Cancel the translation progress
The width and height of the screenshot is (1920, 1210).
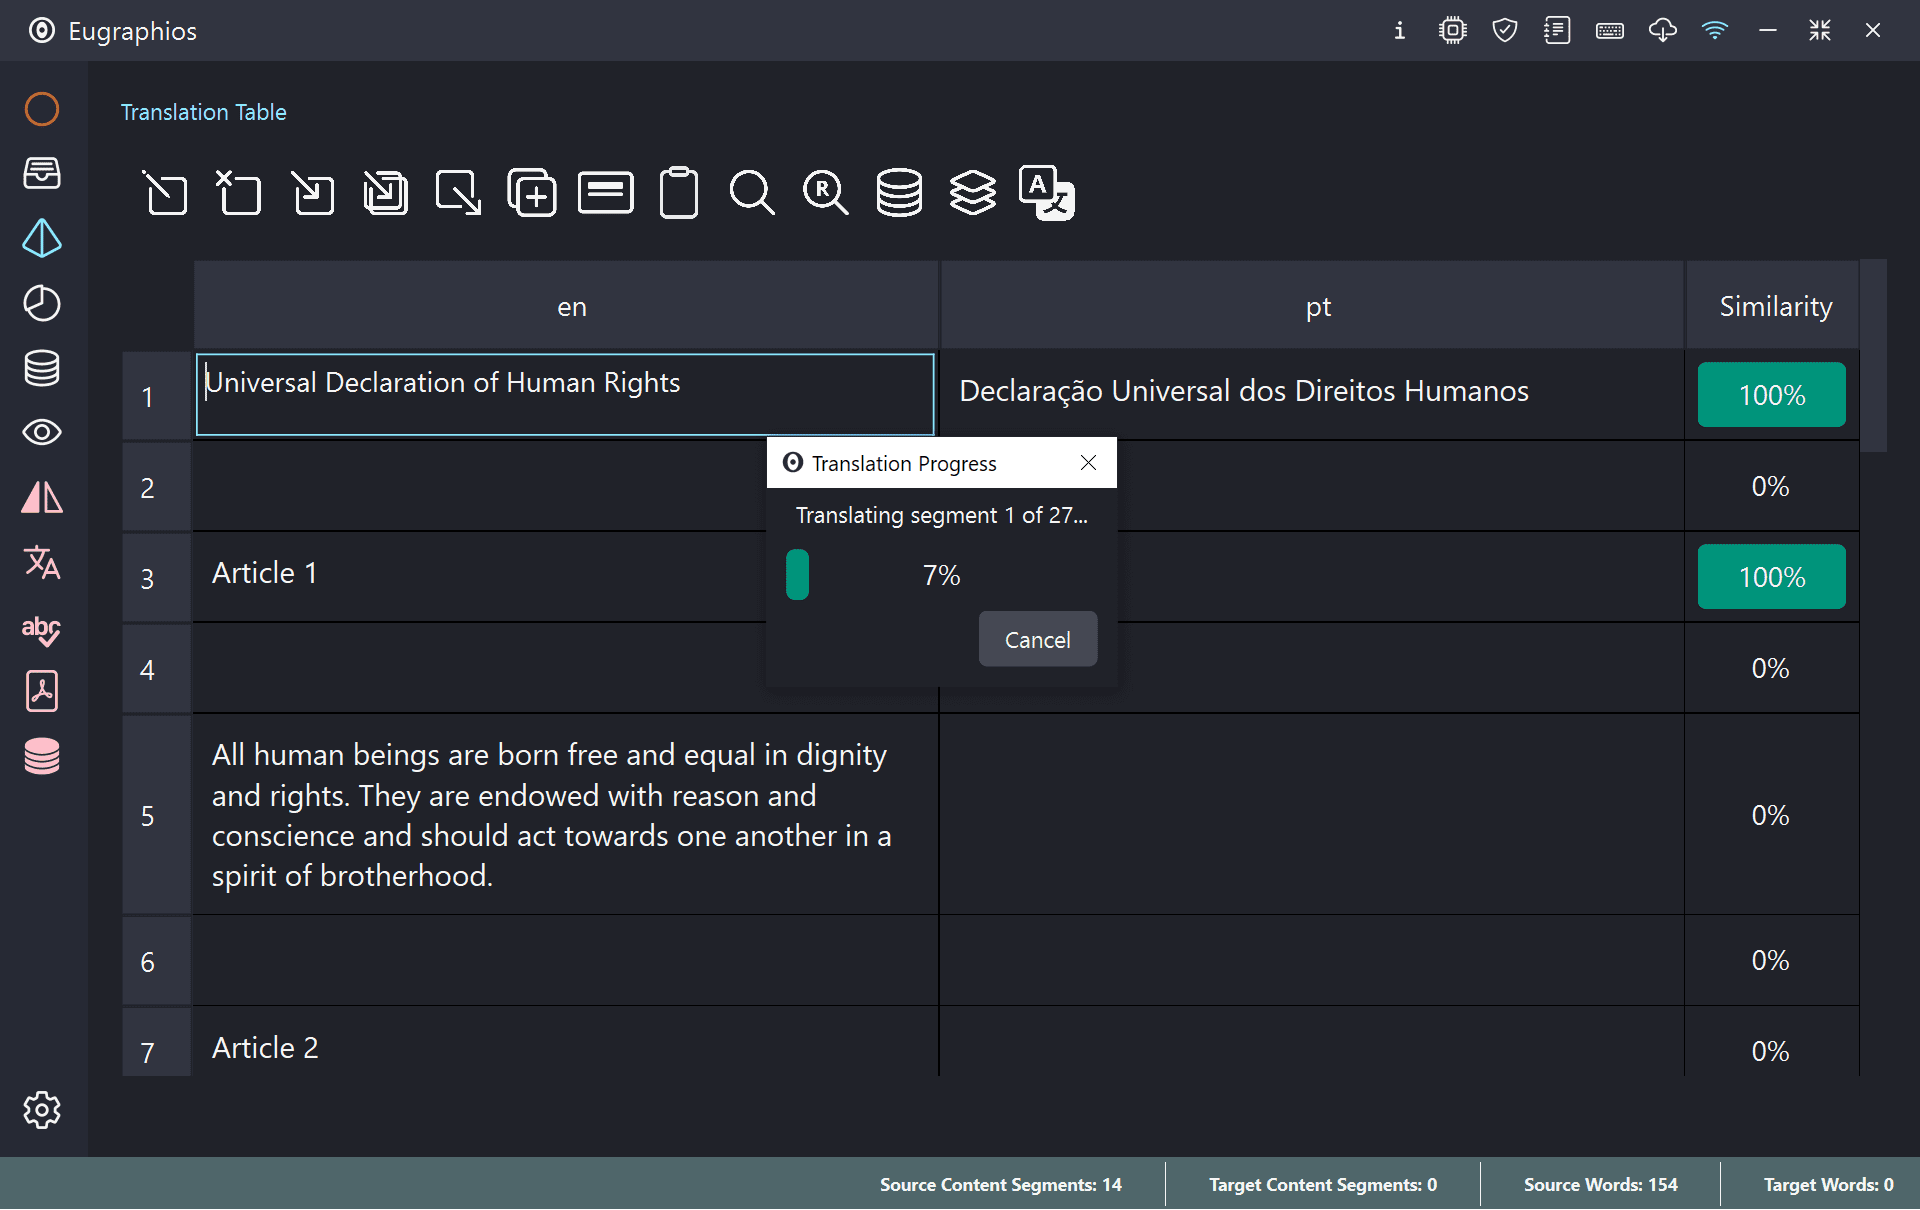(1037, 639)
